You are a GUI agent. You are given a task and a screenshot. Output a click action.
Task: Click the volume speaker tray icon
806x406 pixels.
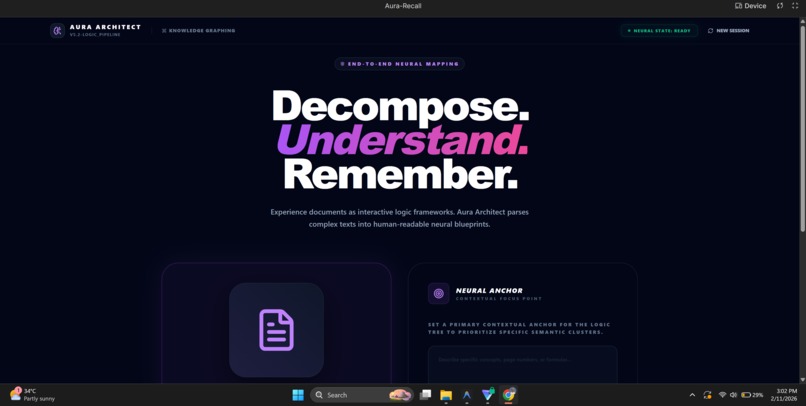[733, 395]
